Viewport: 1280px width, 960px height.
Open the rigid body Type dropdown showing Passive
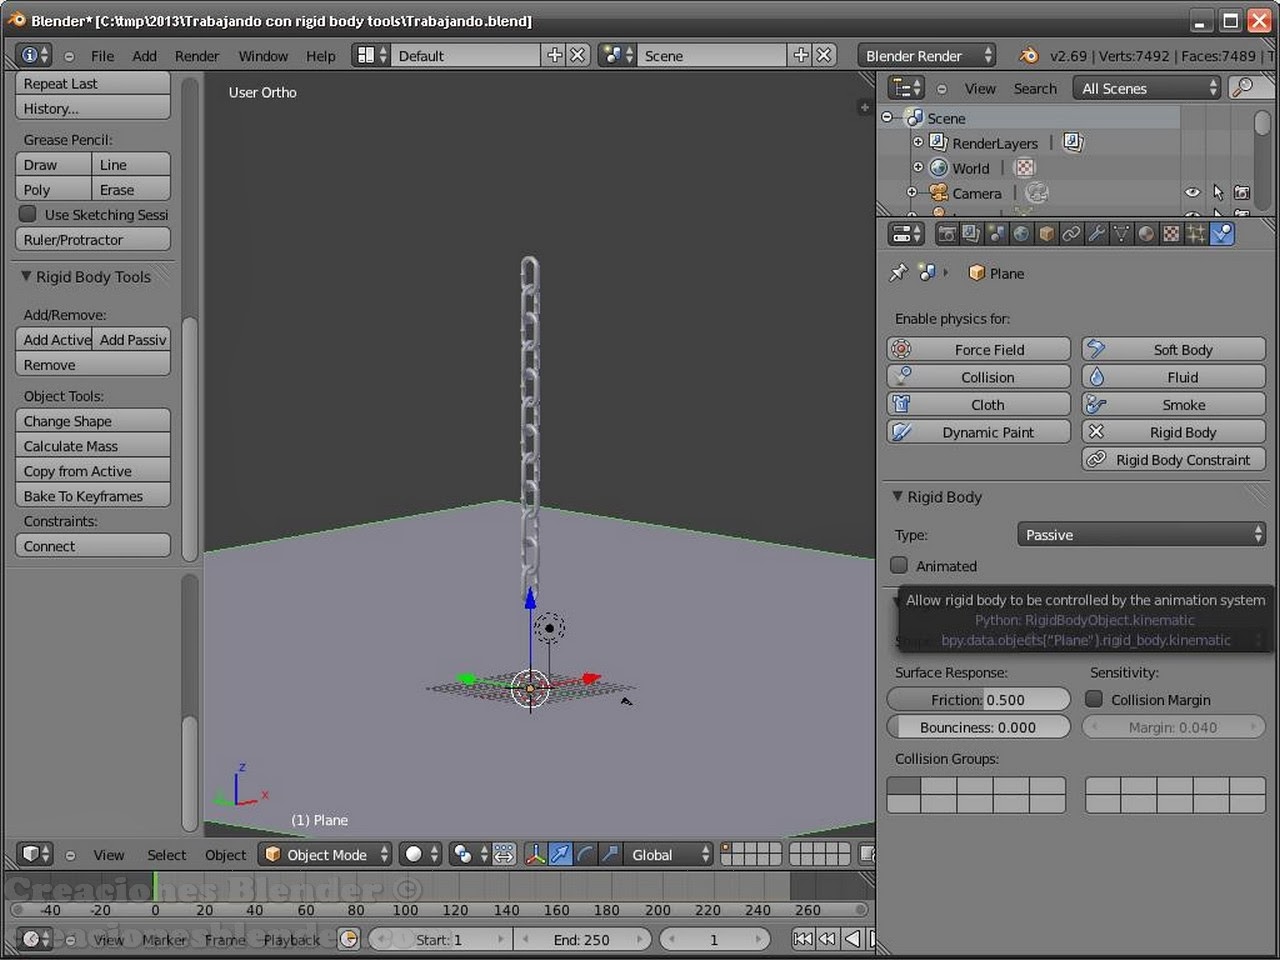pos(1140,534)
